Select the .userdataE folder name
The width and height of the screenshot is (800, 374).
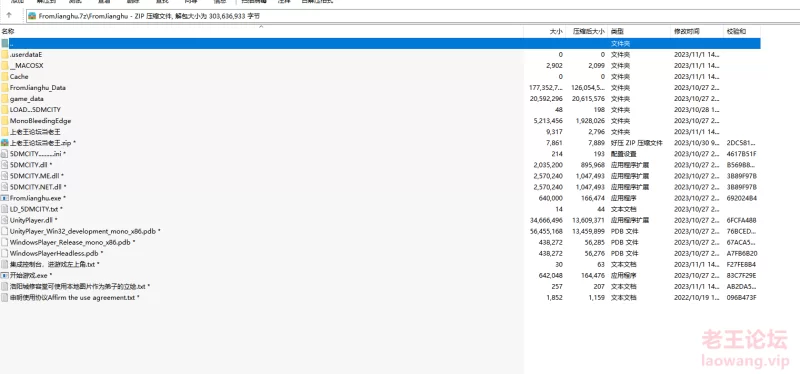point(26,55)
